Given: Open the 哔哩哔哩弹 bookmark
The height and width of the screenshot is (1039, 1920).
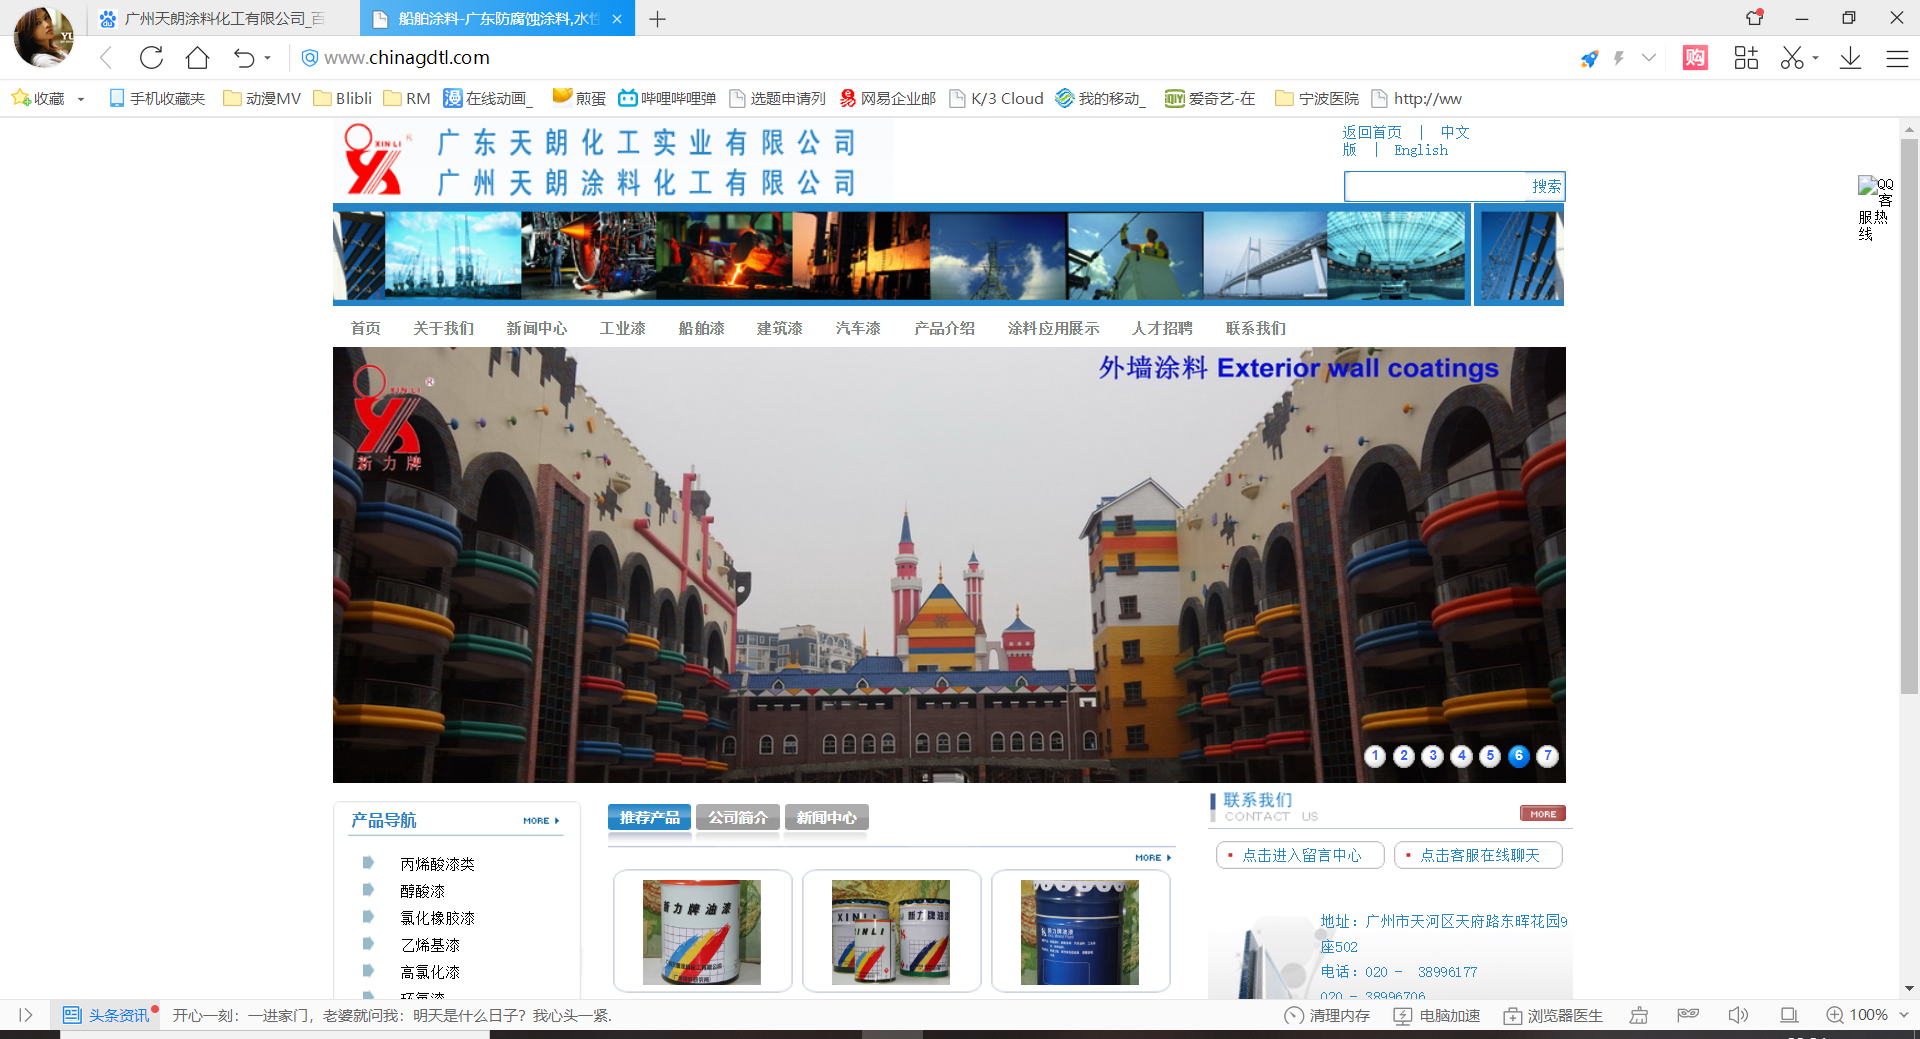Looking at the screenshot, I should [667, 98].
